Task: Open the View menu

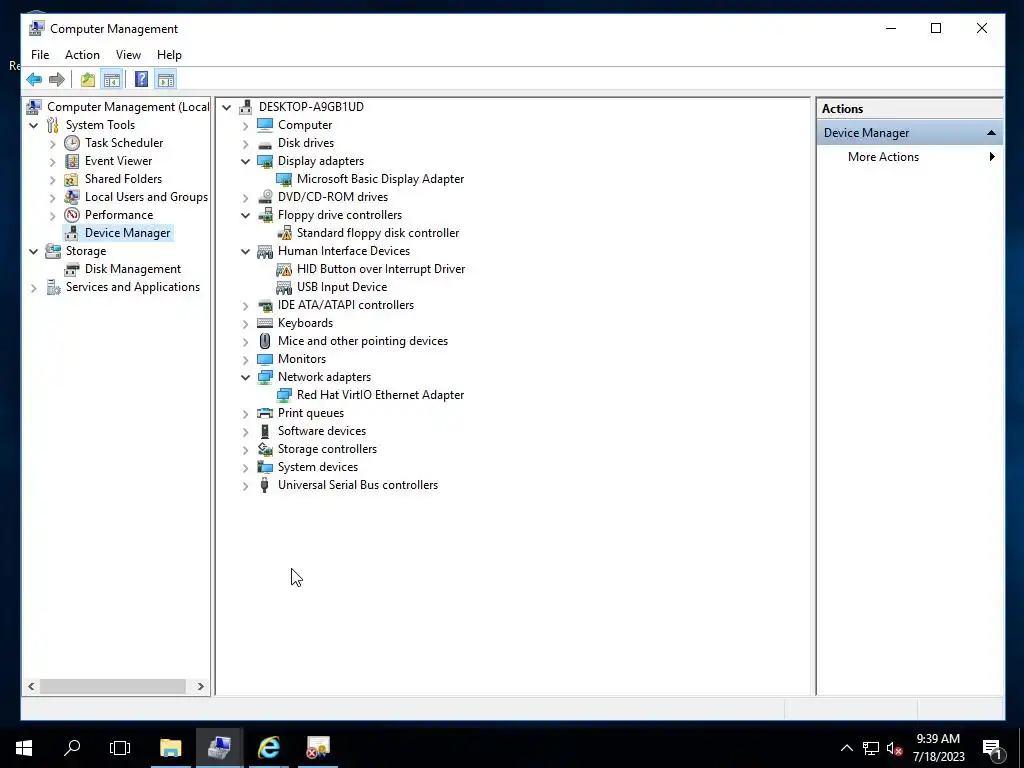Action: (x=128, y=55)
